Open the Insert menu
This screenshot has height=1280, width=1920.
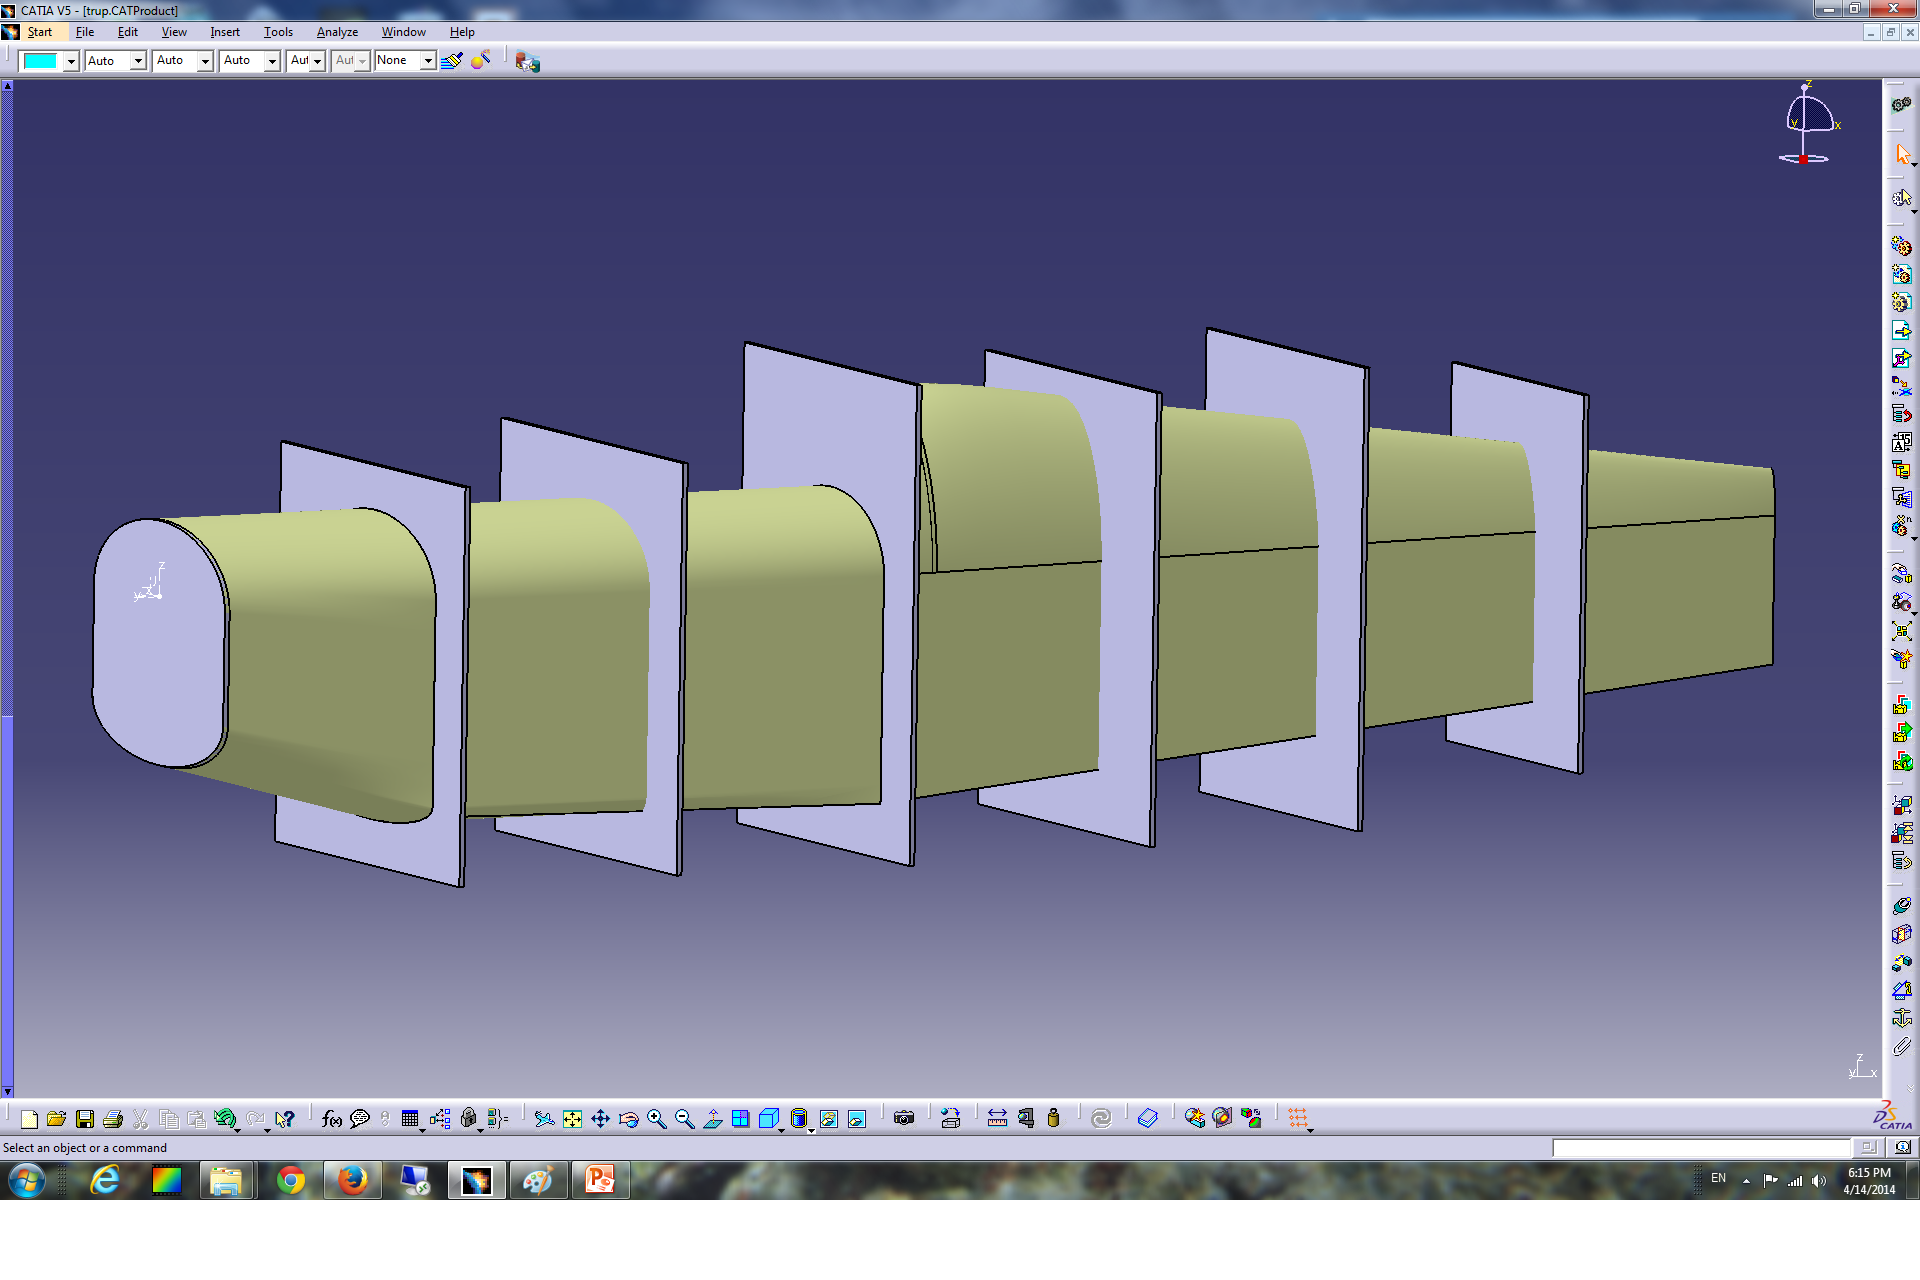224,32
